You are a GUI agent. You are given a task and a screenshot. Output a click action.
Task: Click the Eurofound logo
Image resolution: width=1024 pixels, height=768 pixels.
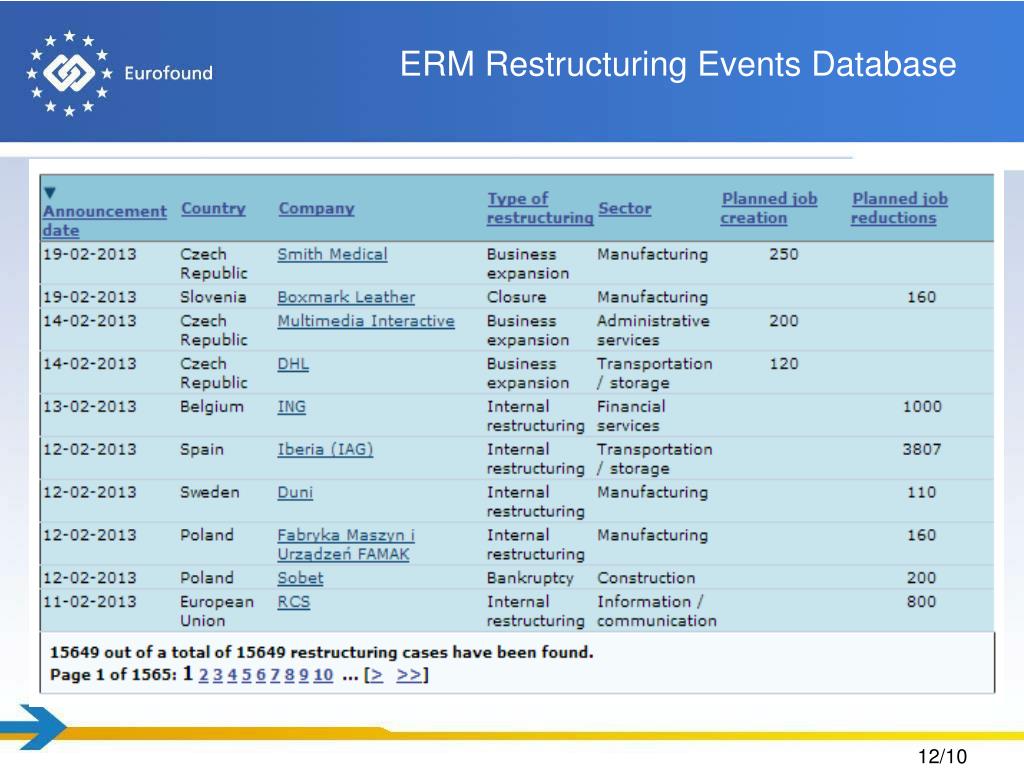[120, 73]
